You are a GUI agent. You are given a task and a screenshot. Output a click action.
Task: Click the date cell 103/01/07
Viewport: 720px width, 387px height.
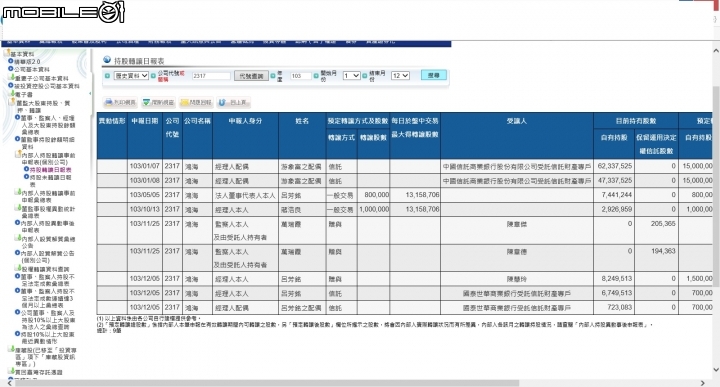tap(145, 166)
